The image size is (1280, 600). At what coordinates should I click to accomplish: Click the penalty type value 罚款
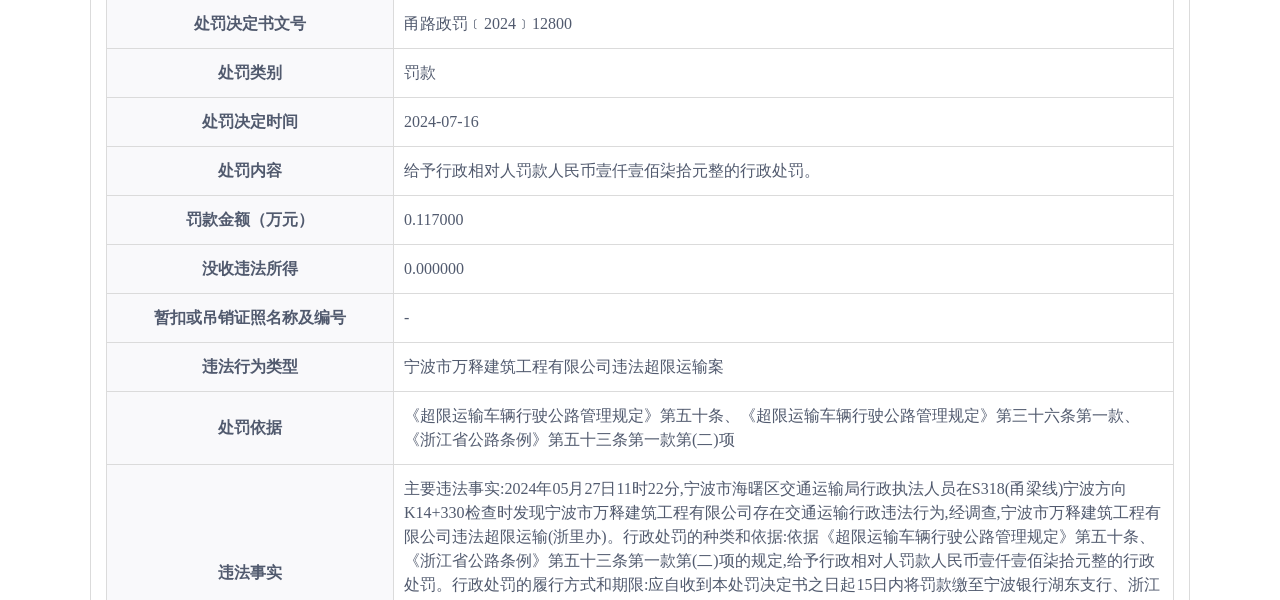point(420,73)
